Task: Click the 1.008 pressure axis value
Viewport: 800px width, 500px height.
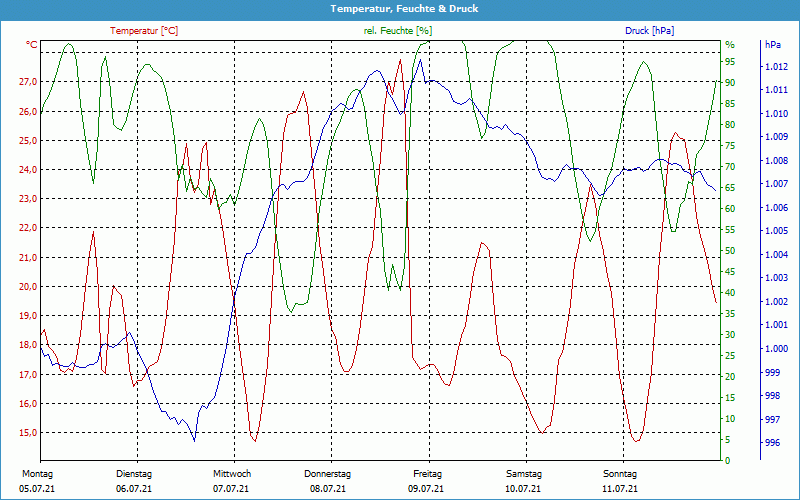Action: pyautogui.click(x=776, y=160)
